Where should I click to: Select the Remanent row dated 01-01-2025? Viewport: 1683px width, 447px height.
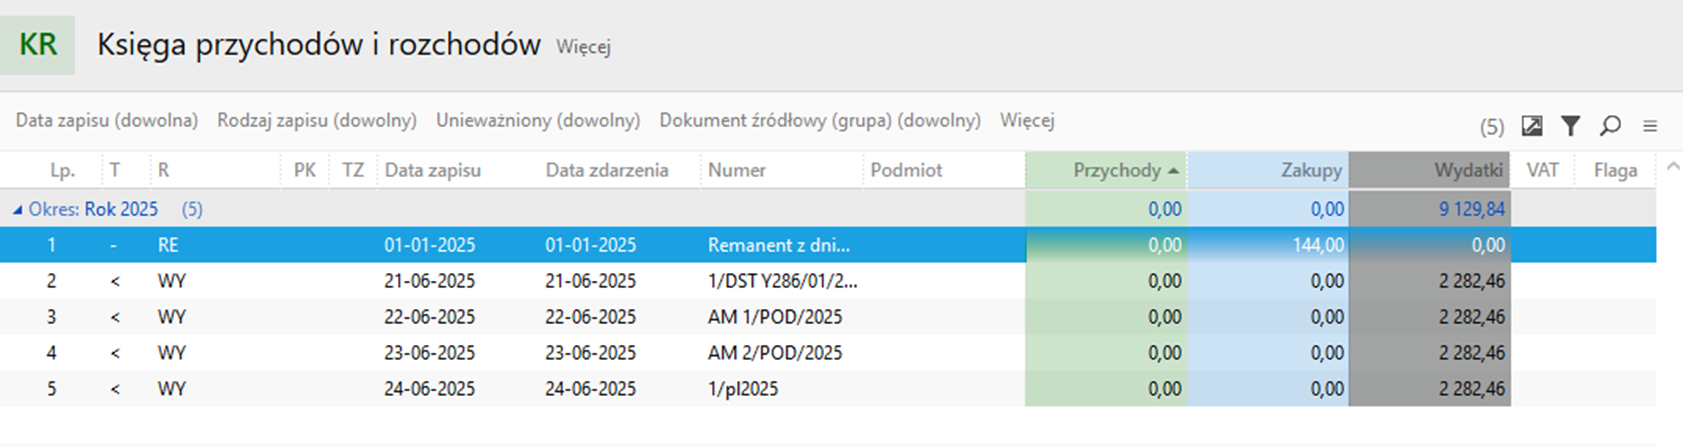click(828, 245)
